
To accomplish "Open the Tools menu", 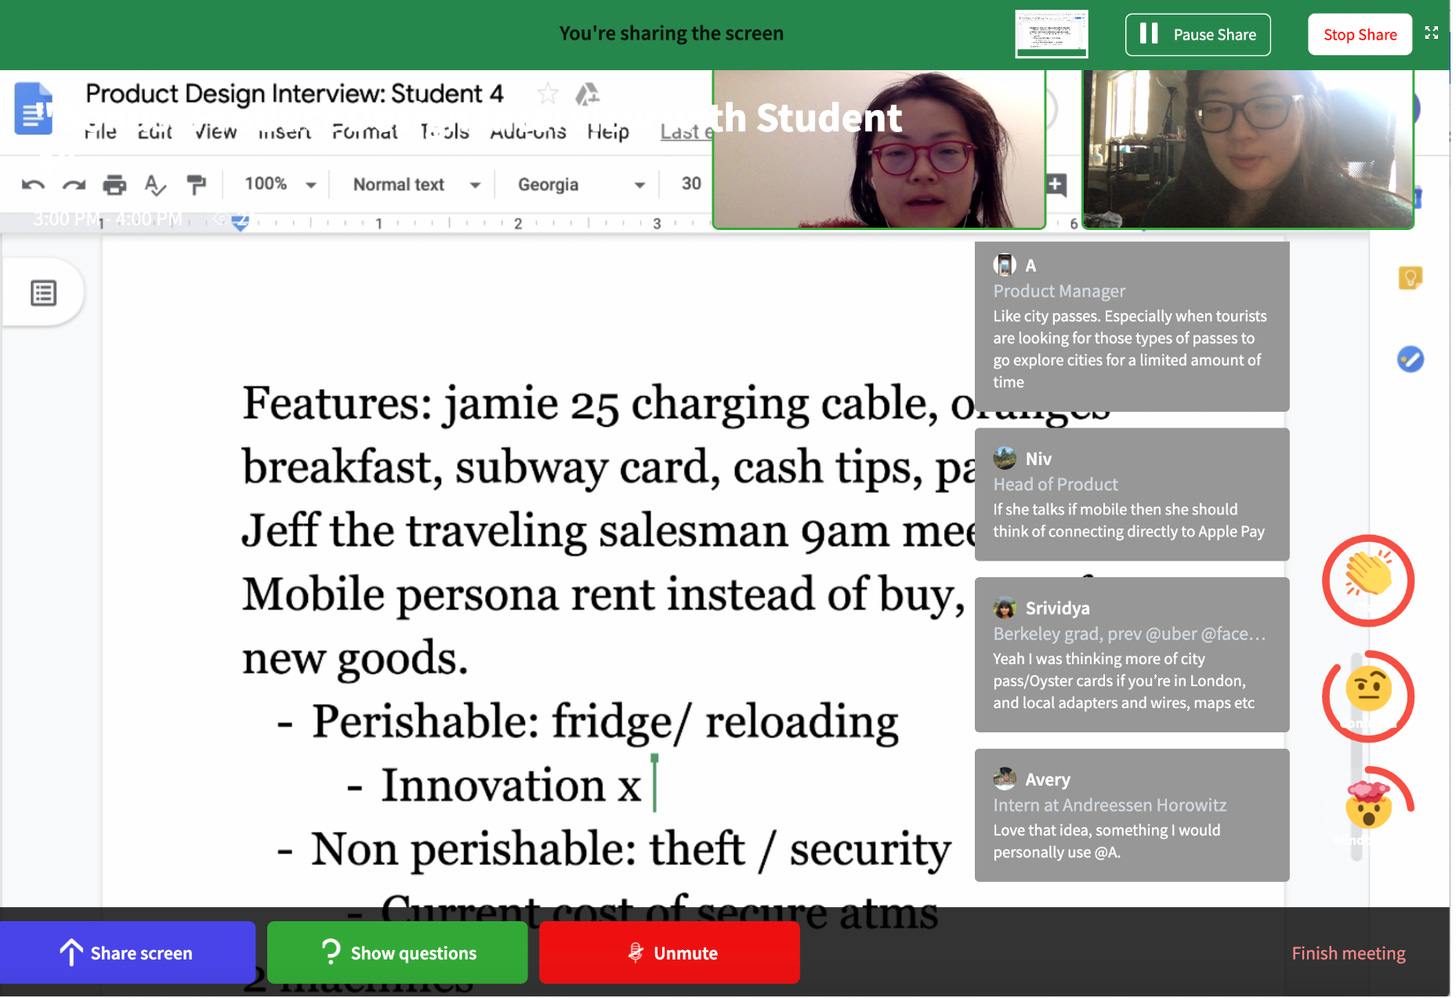I will coord(444,132).
